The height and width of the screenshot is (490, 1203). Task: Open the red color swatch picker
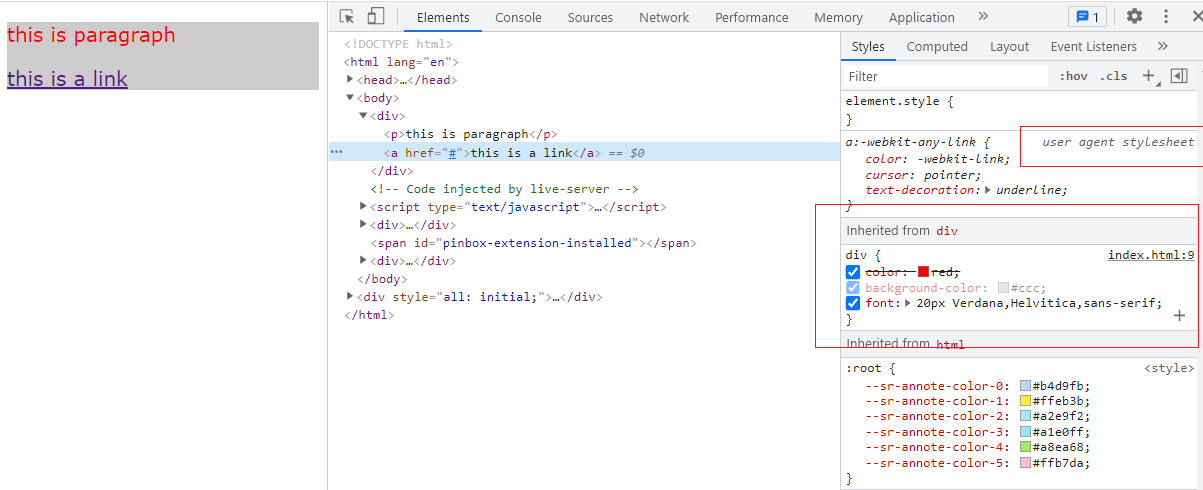pos(923,272)
